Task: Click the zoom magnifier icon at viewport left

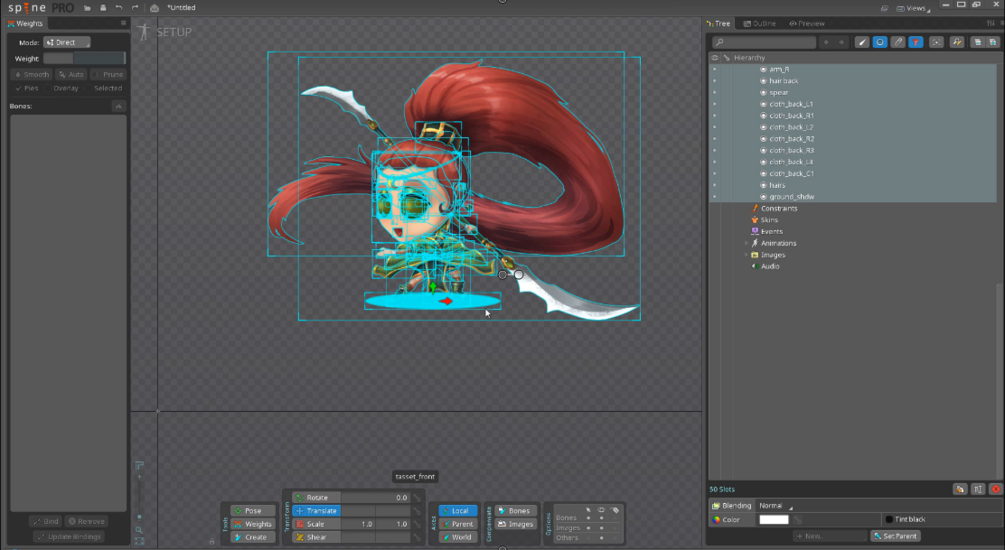Action: tap(139, 530)
